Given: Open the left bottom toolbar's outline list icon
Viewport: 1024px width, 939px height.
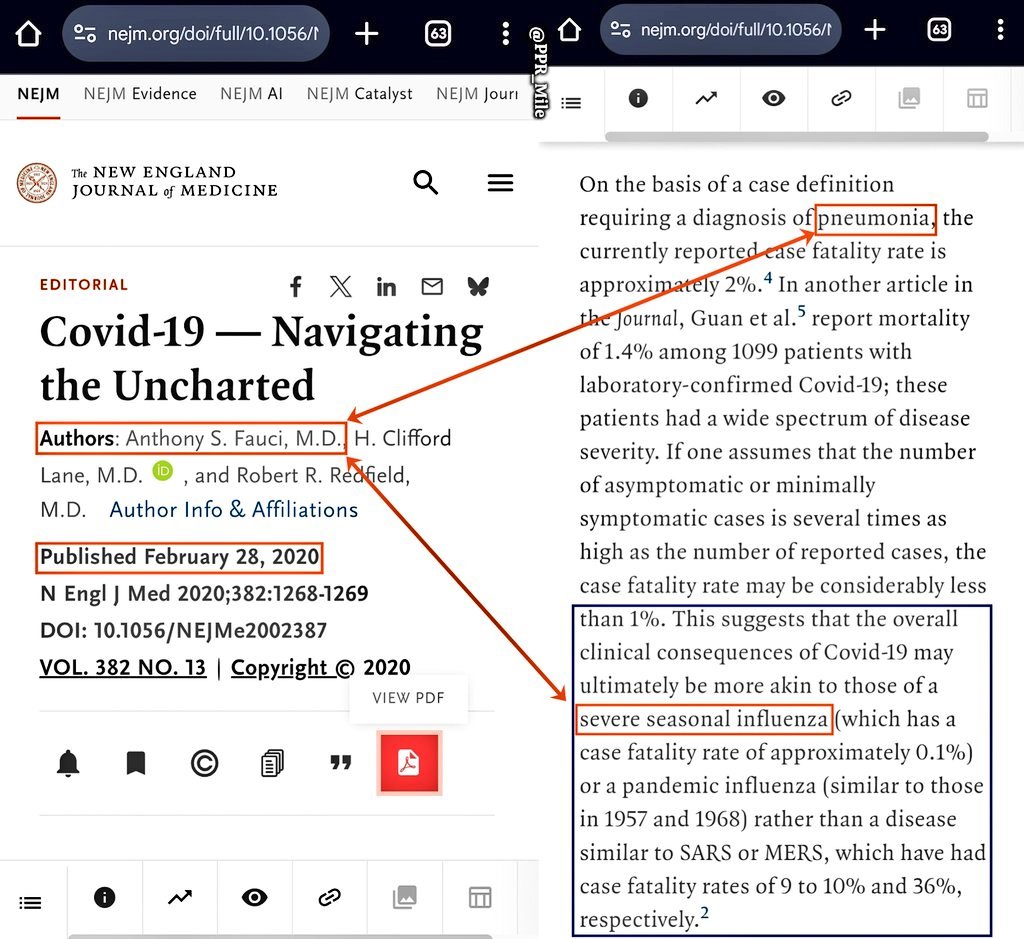Looking at the screenshot, I should pyautogui.click(x=30, y=902).
